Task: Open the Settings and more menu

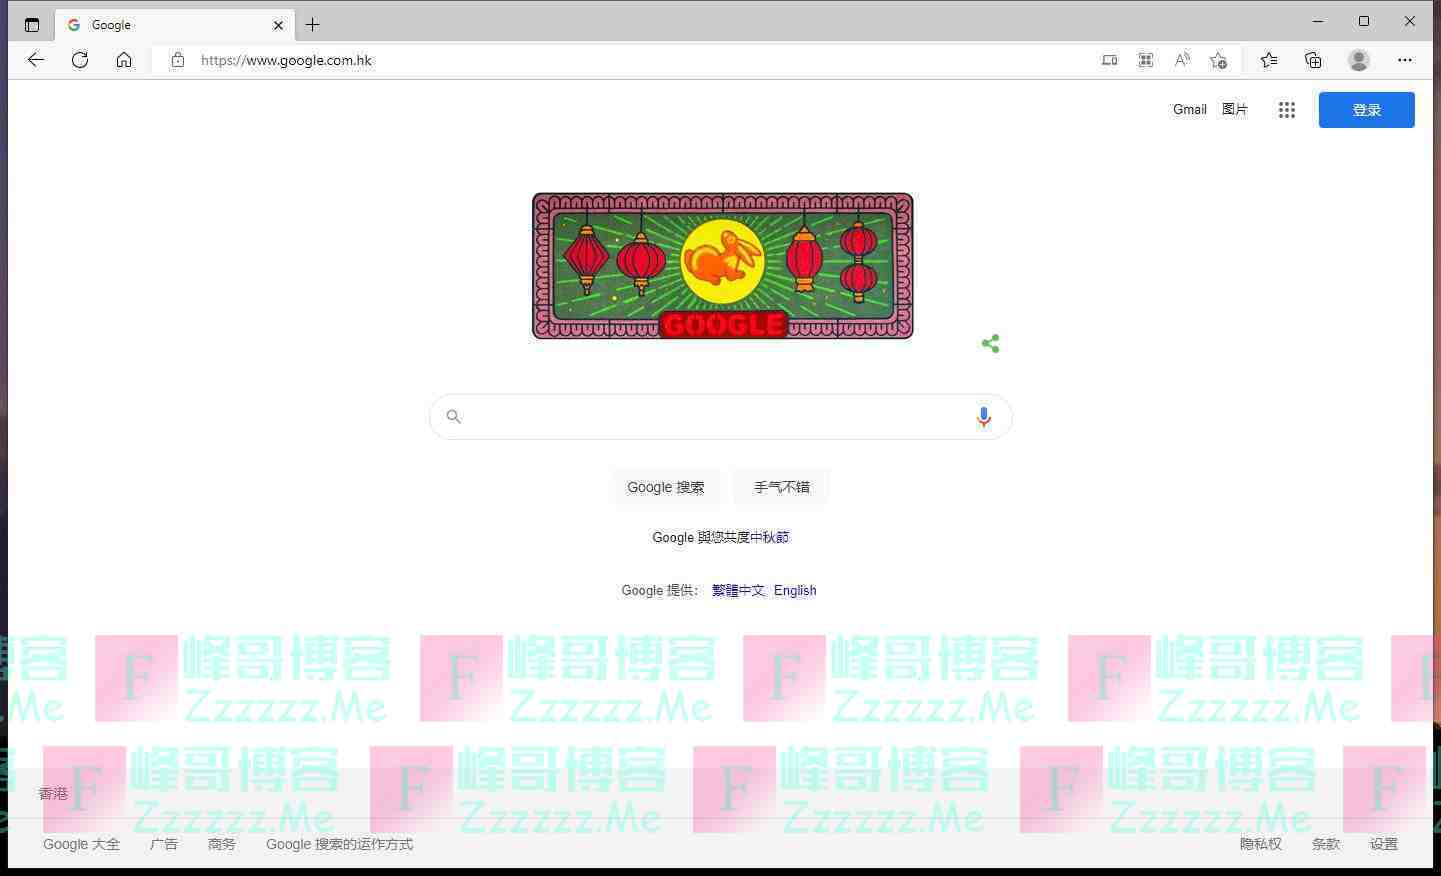Action: (x=1405, y=60)
